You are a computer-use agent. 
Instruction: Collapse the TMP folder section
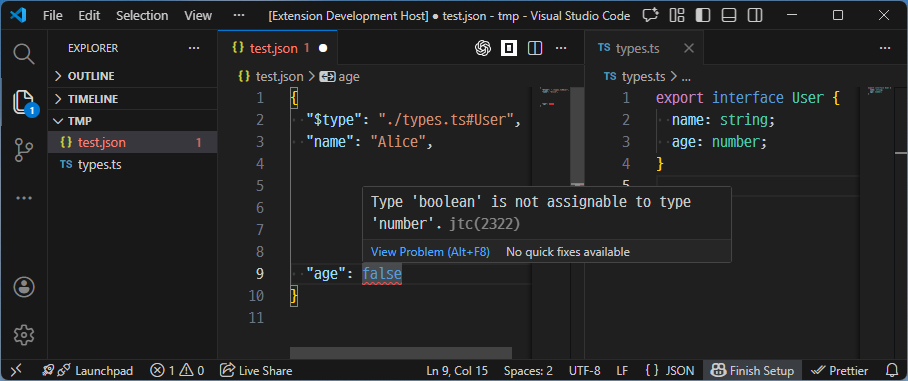pos(133,121)
